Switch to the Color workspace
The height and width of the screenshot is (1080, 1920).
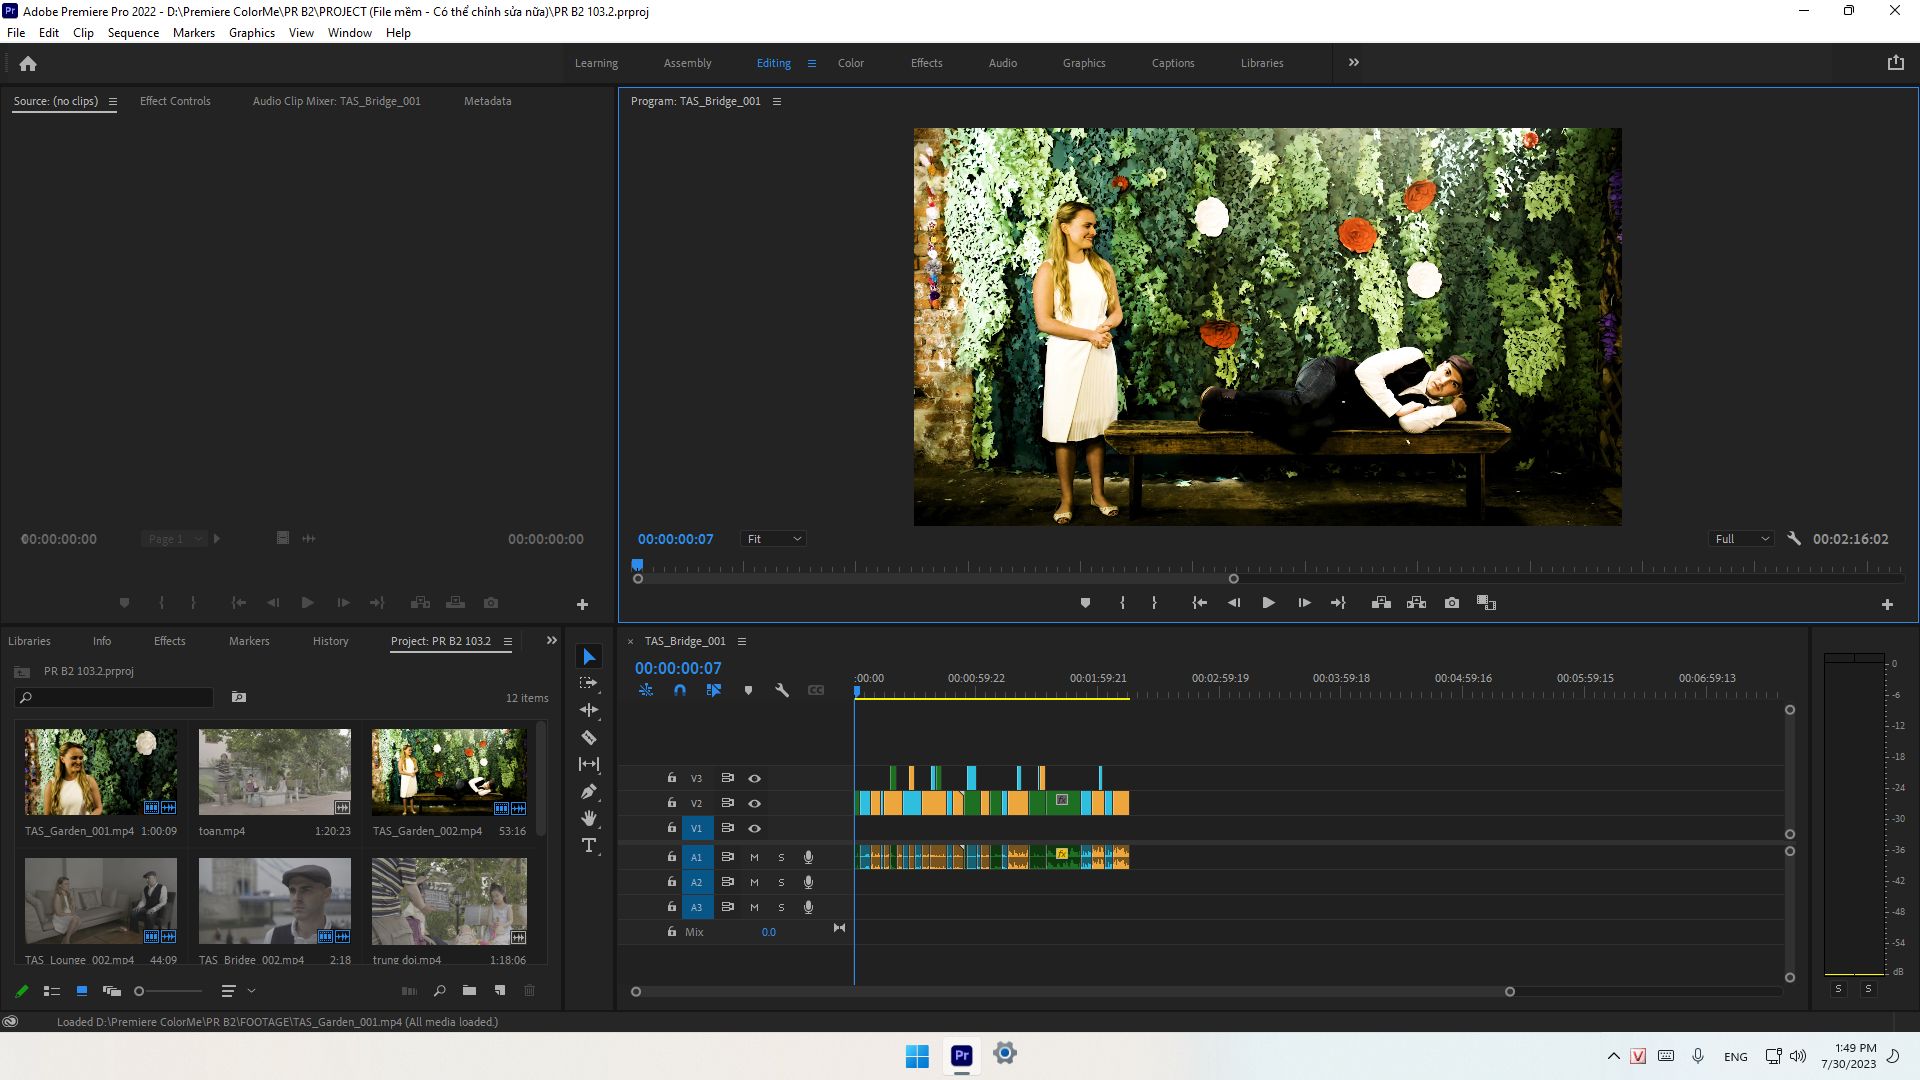pyautogui.click(x=851, y=63)
